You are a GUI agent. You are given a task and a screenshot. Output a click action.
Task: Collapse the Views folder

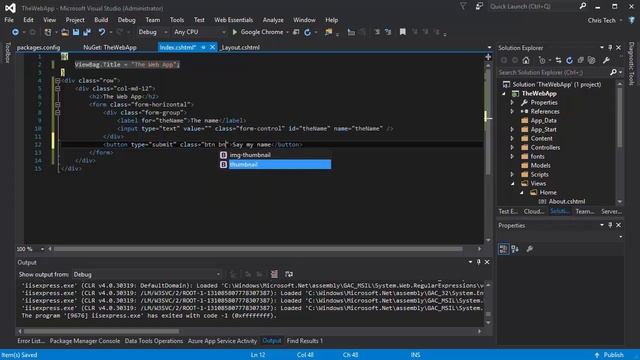point(512,183)
